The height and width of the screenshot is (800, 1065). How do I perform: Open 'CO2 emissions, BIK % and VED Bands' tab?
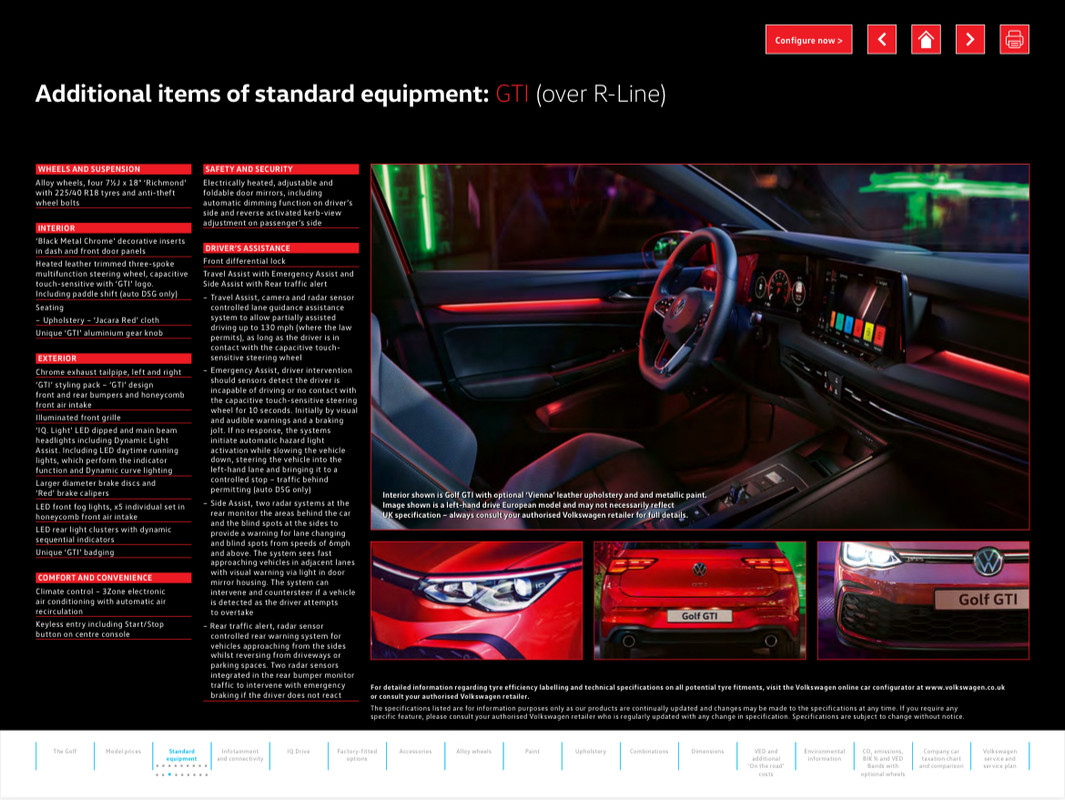[882, 762]
